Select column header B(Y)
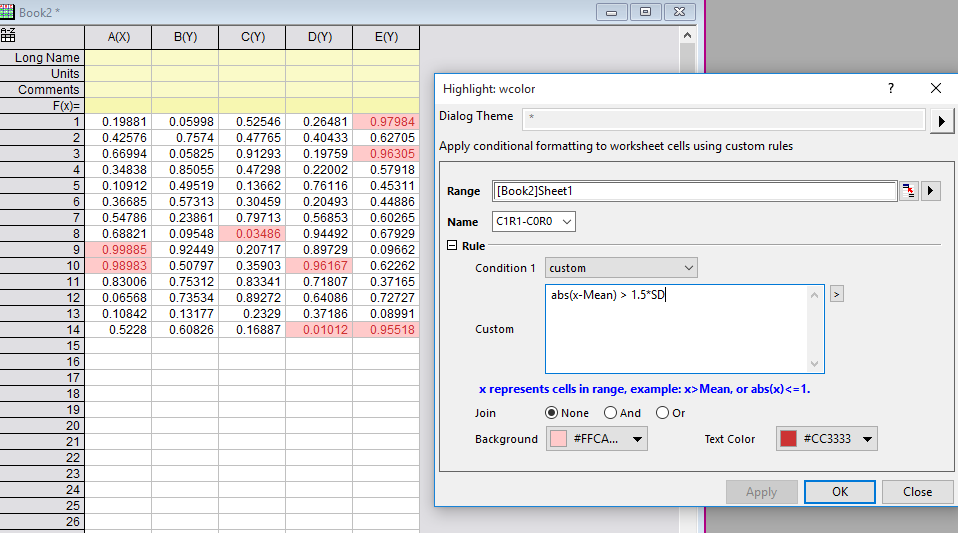Image resolution: width=958 pixels, height=533 pixels. click(185, 37)
